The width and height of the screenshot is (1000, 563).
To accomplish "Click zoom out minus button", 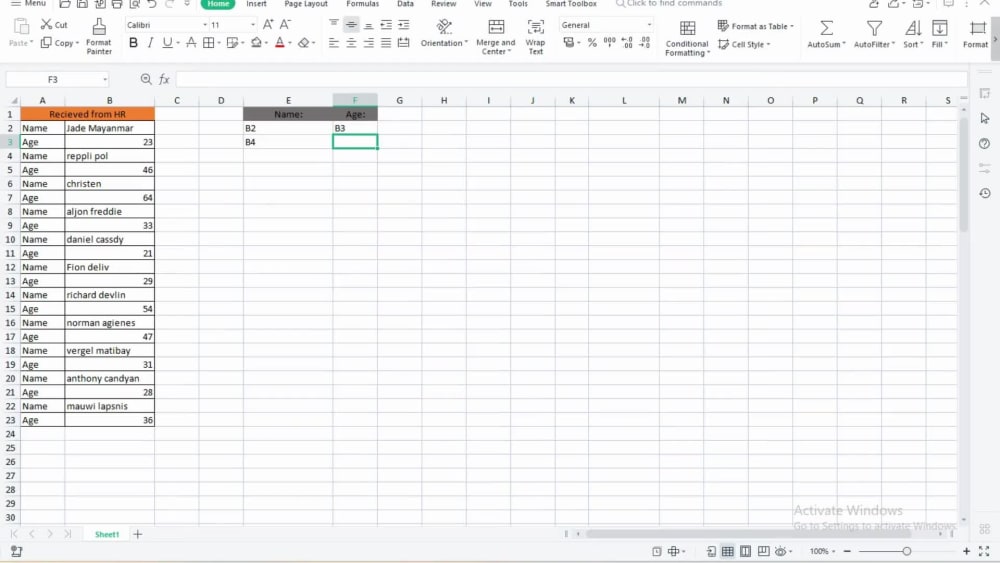I will (x=847, y=551).
